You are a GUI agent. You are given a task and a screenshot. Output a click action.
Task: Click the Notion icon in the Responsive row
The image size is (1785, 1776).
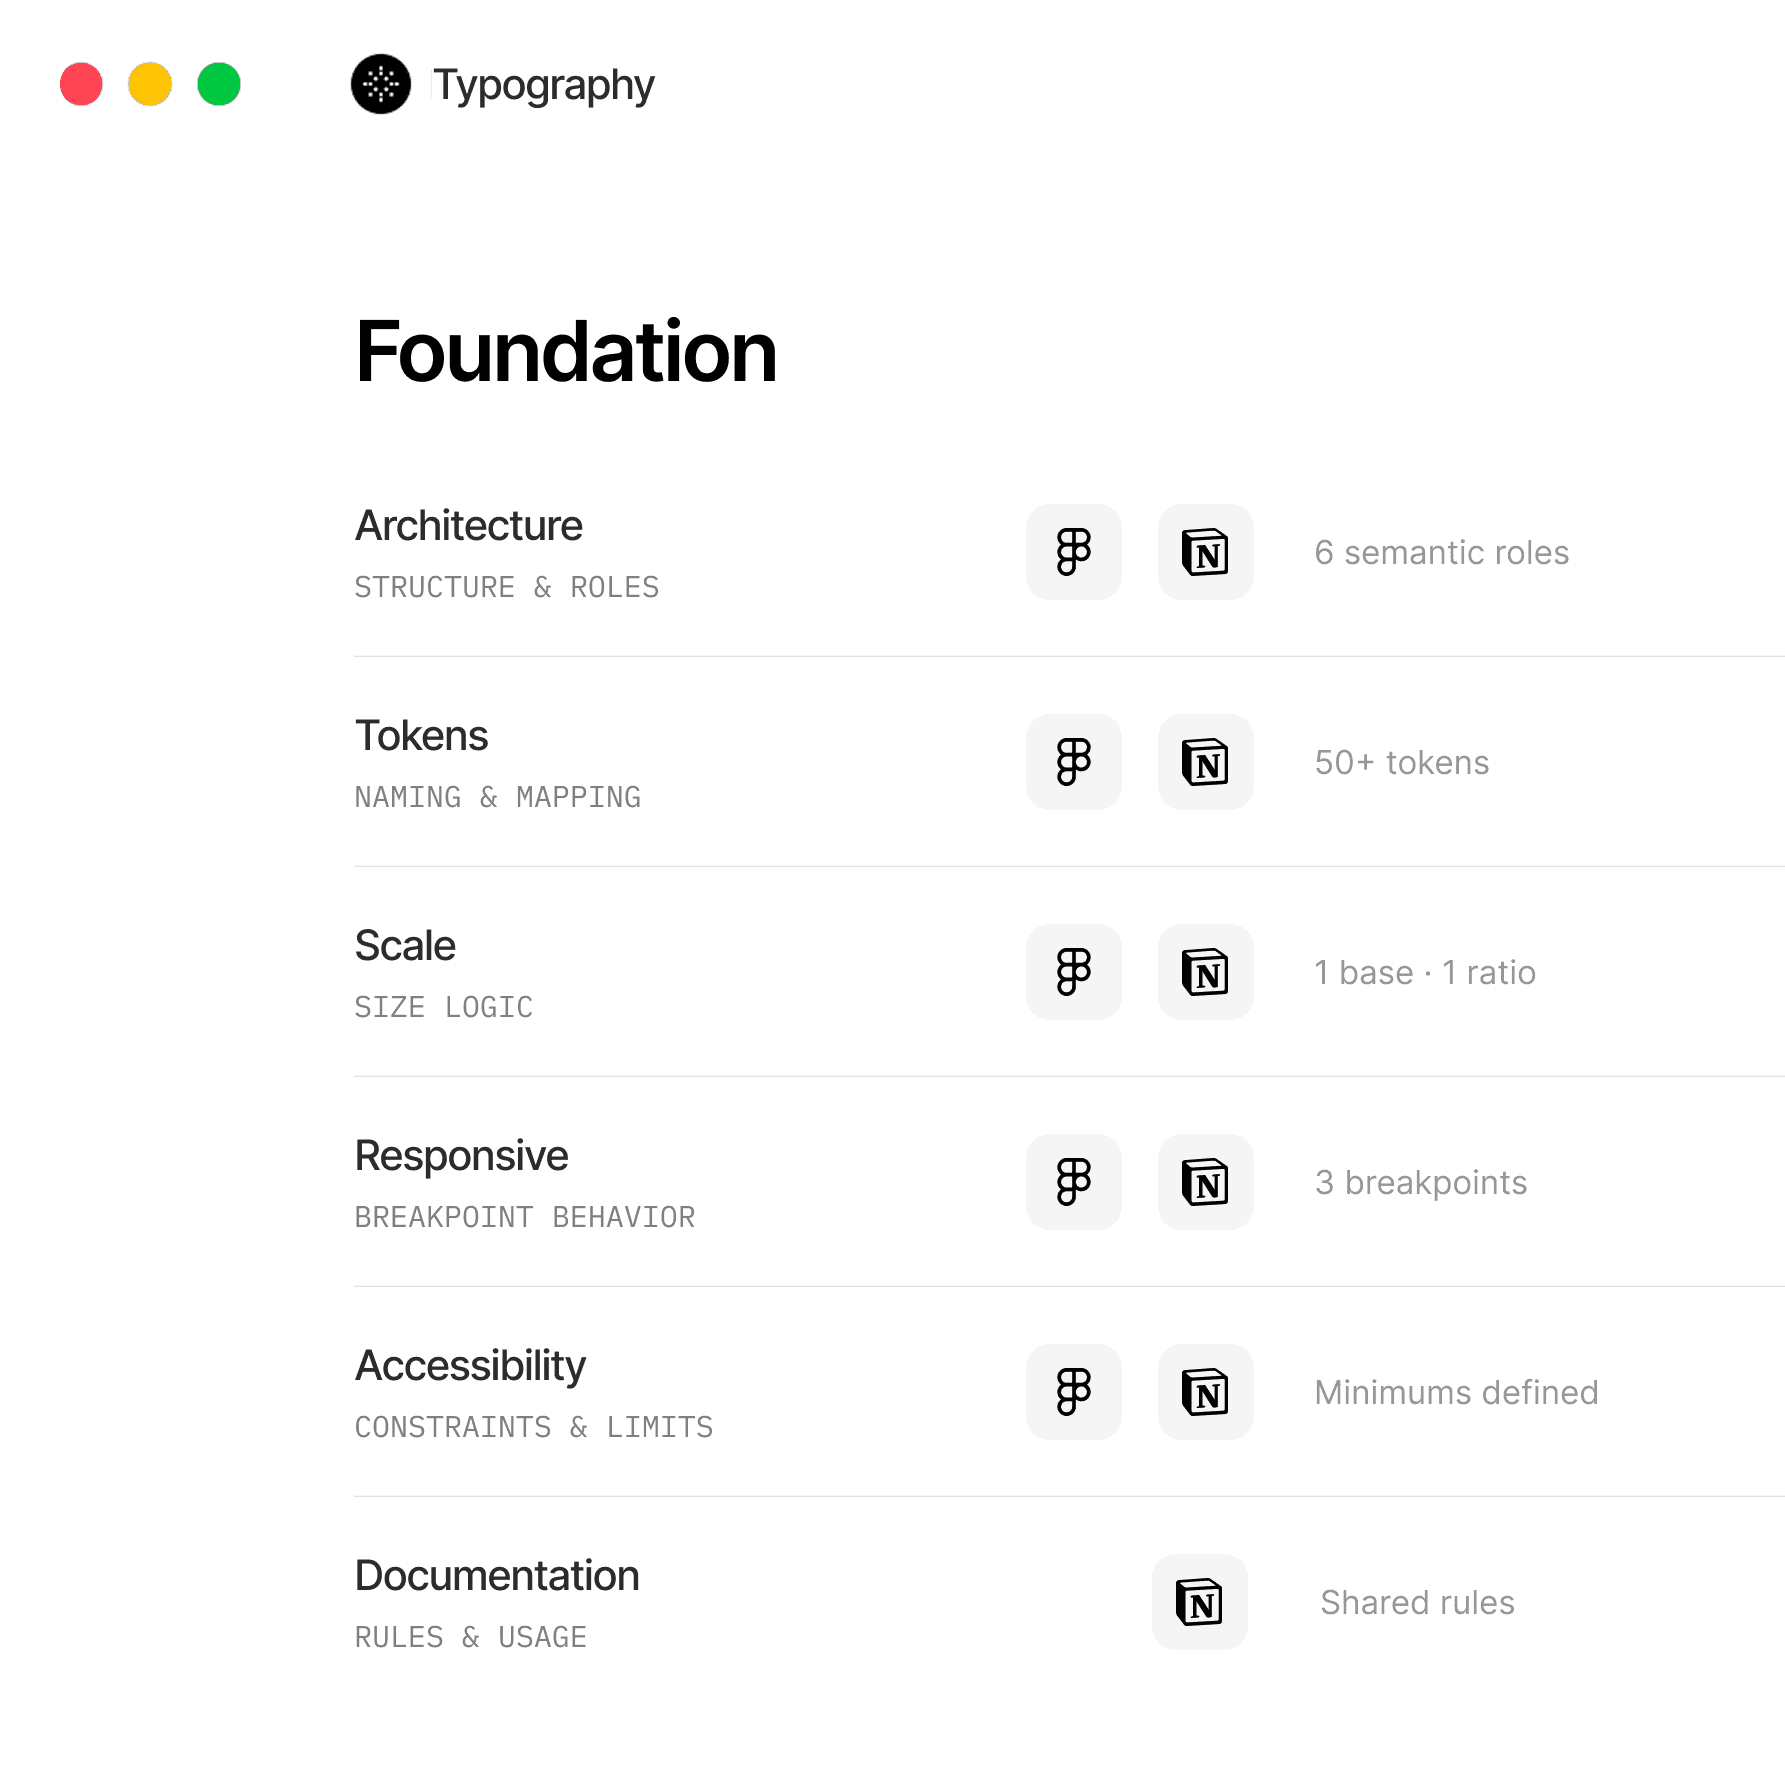1205,1182
